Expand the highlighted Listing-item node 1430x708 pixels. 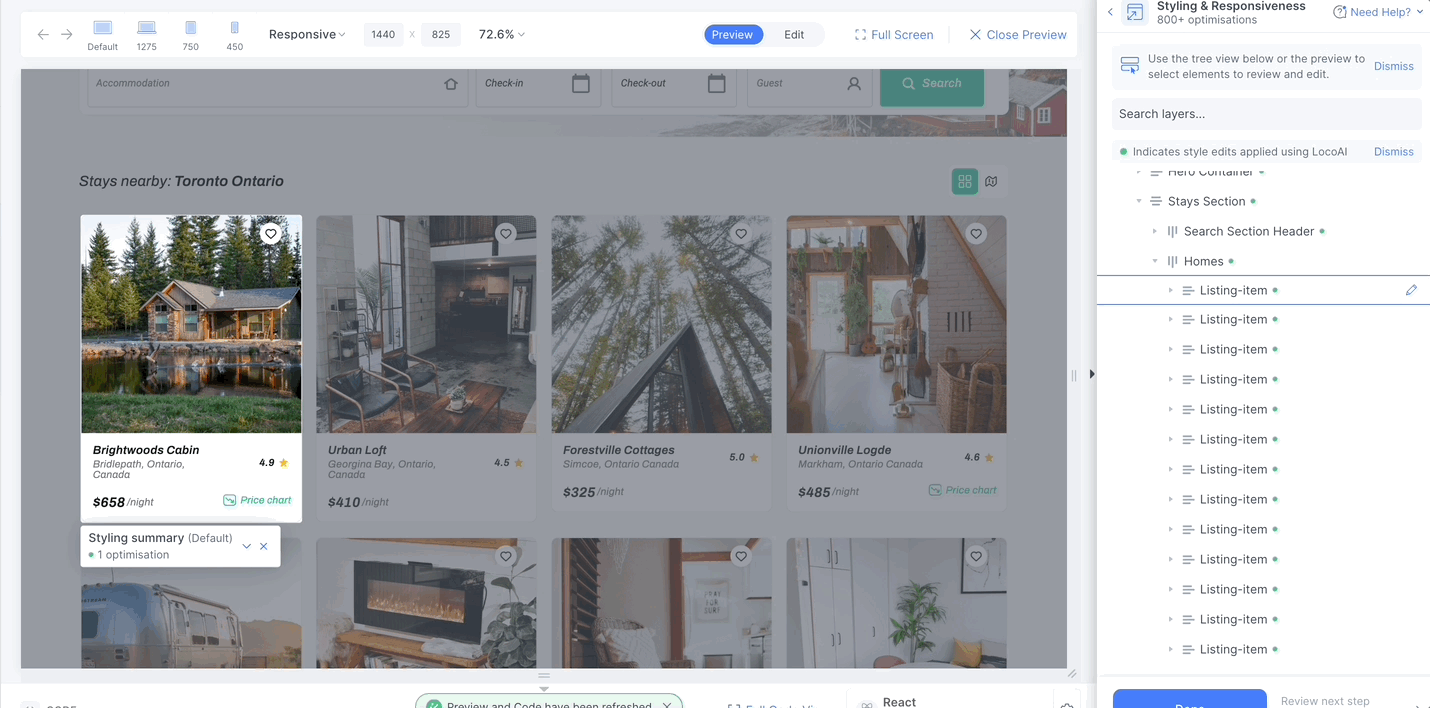(x=1171, y=290)
